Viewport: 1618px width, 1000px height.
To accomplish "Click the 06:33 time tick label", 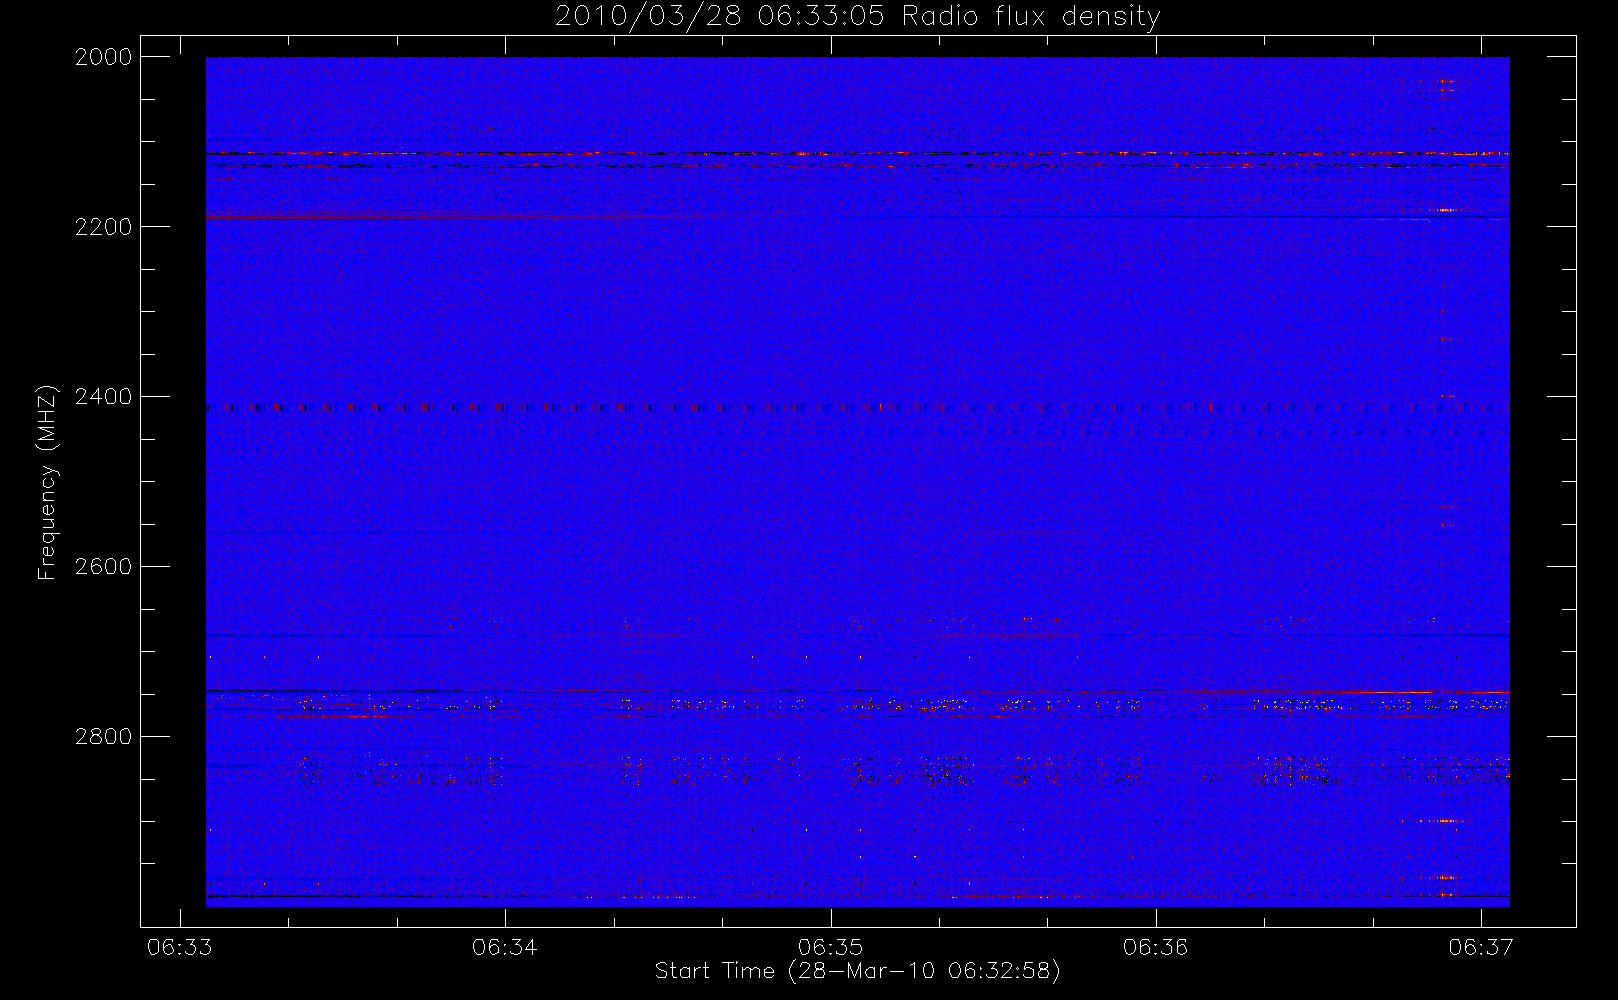I will click(180, 946).
